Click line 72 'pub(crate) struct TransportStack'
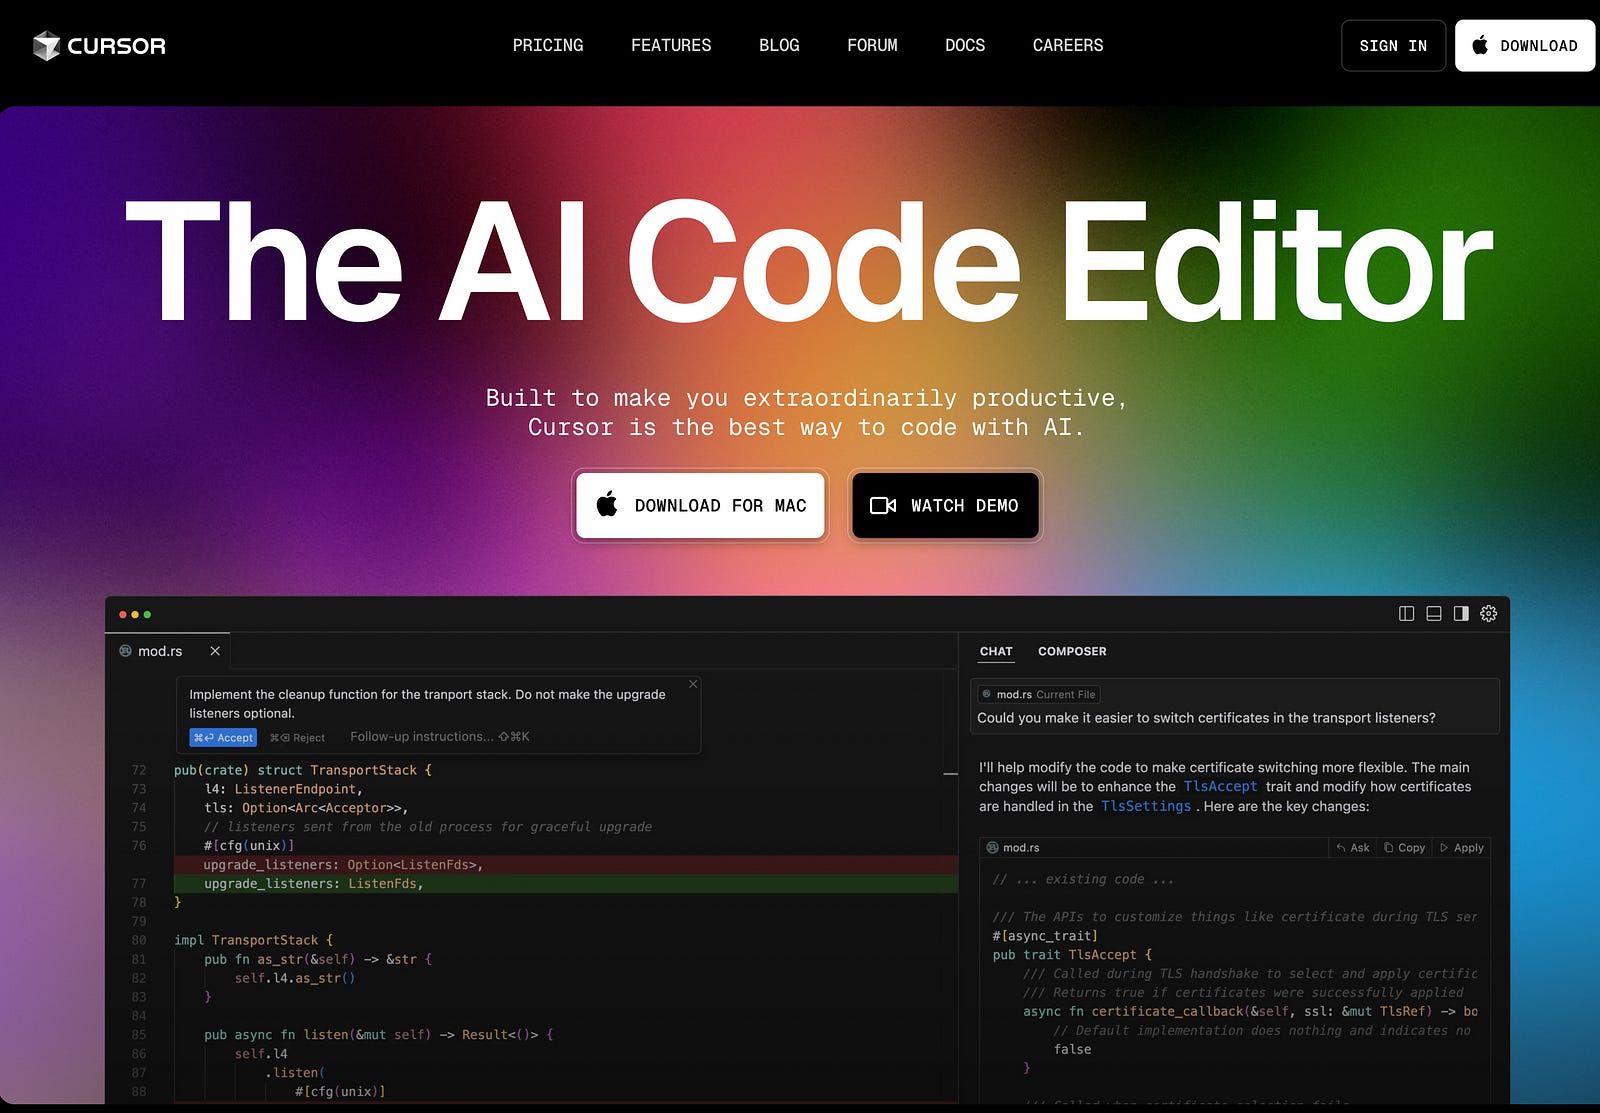Viewport: 1600px width, 1113px height. pos(303,770)
